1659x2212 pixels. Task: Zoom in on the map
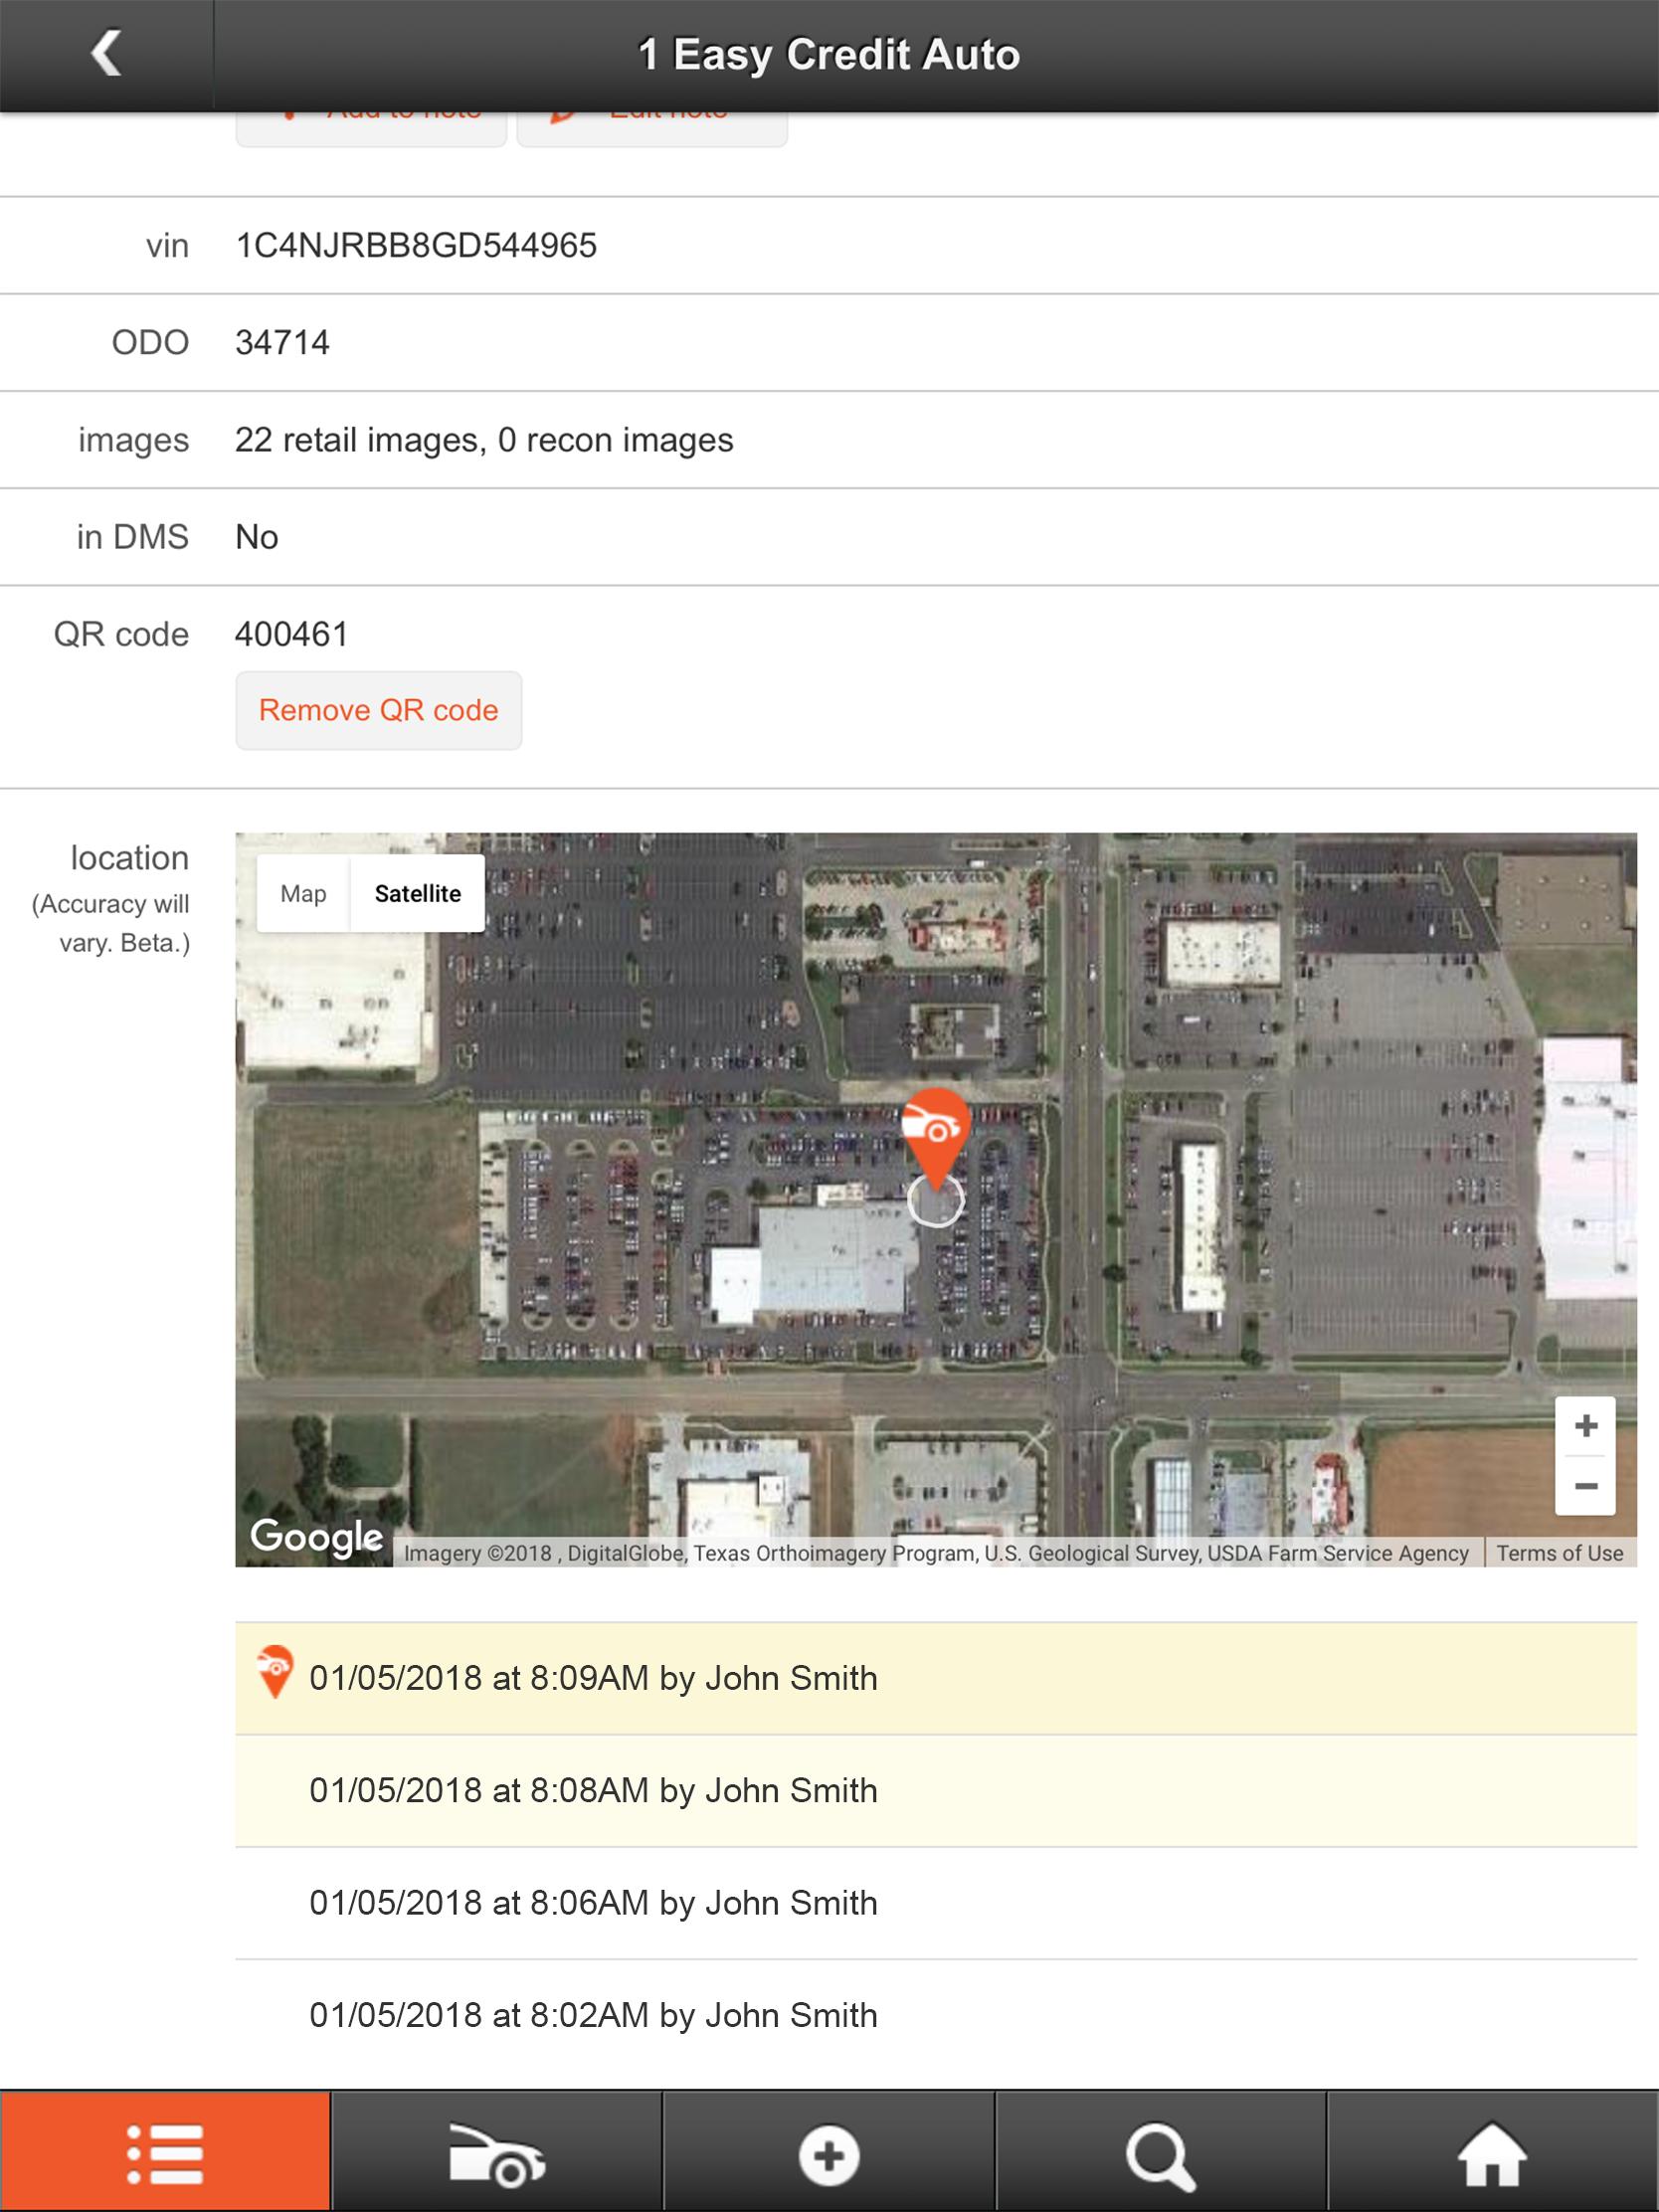pos(1585,1426)
